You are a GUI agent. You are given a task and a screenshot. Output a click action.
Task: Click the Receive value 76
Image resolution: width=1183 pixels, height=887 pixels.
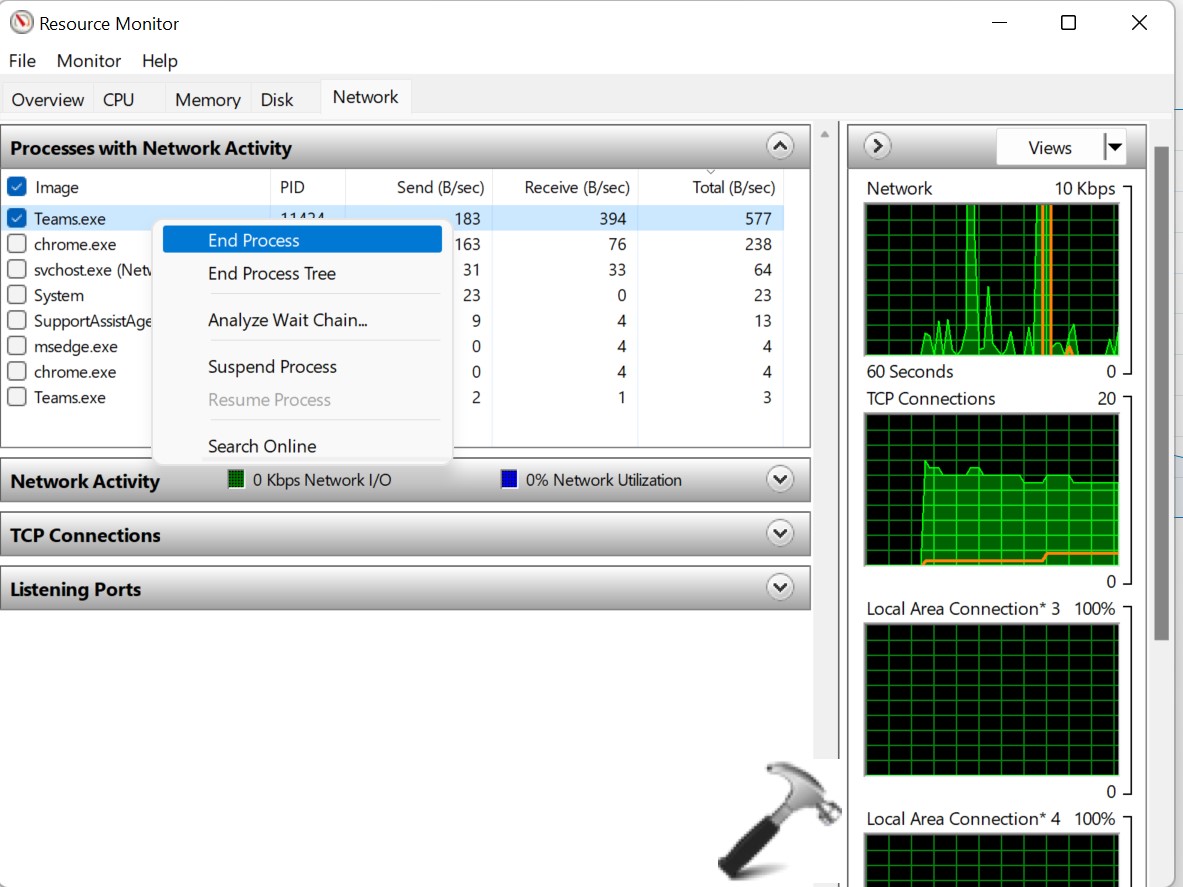[x=617, y=244]
